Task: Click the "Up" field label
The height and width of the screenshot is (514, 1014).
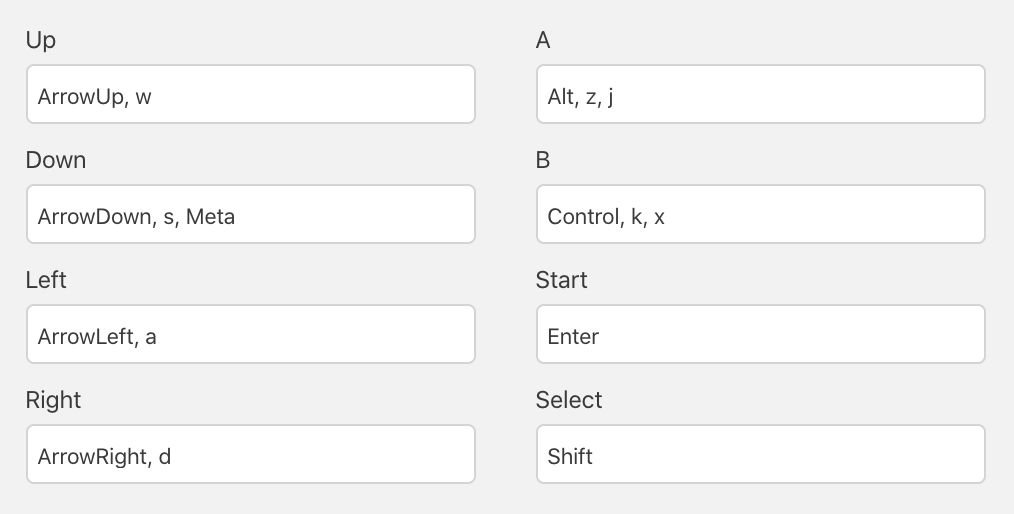Action: (41, 41)
